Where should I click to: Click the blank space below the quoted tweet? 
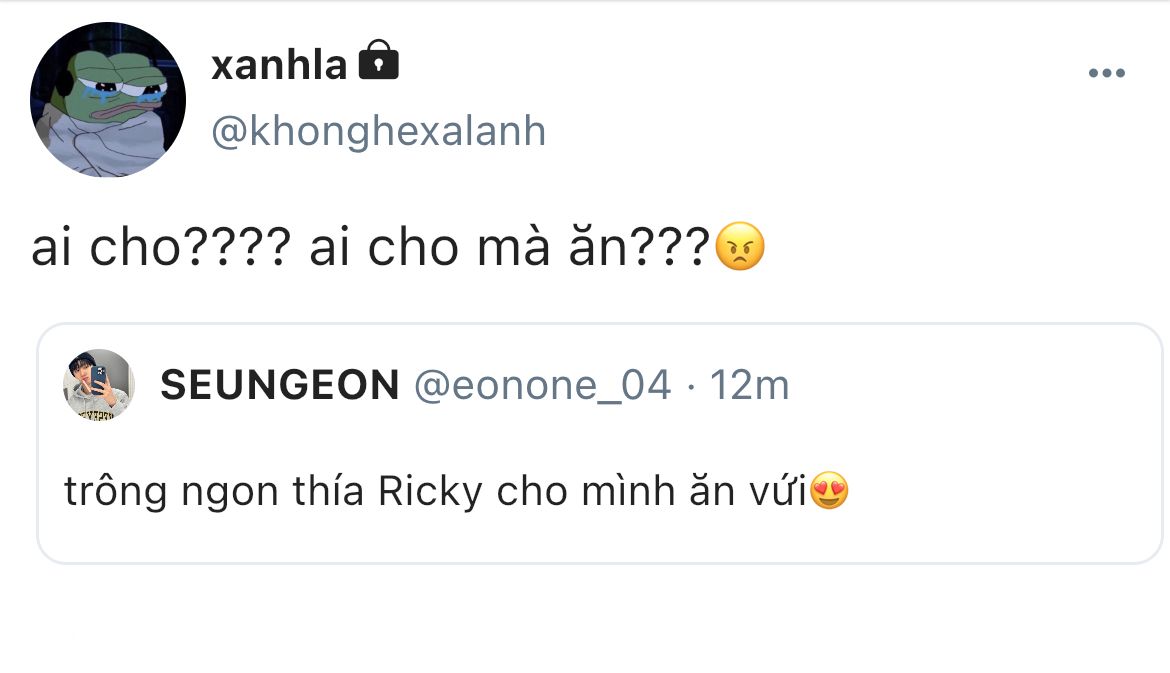[x=585, y=620]
